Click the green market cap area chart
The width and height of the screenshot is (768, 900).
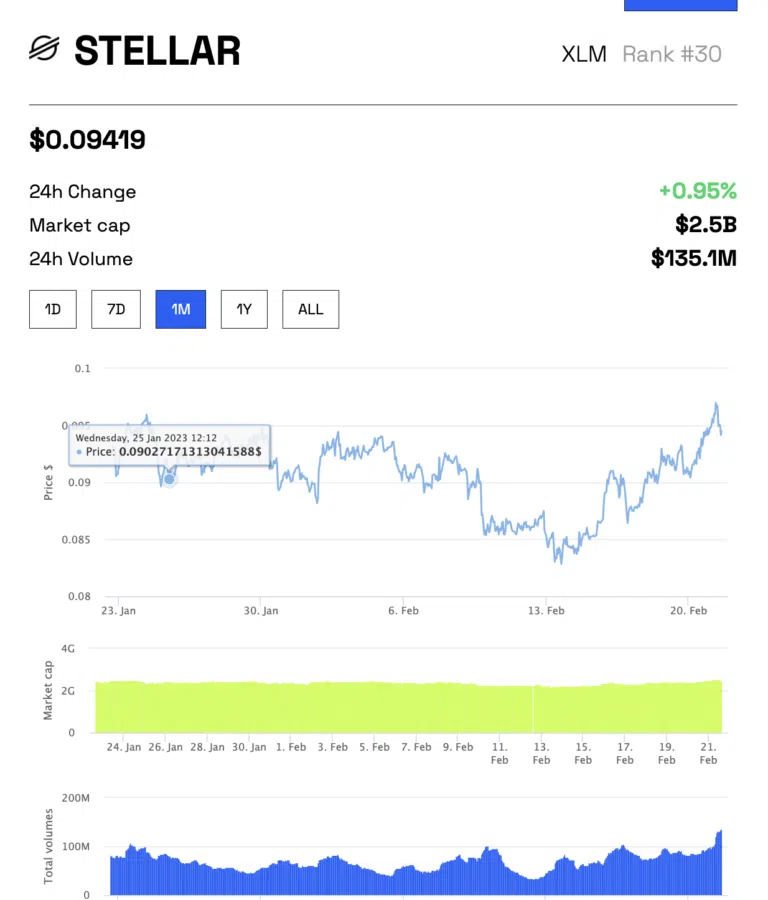click(408, 706)
